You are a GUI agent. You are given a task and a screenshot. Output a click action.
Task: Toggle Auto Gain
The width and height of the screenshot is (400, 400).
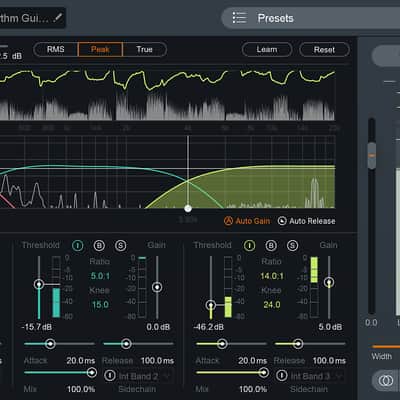click(247, 221)
